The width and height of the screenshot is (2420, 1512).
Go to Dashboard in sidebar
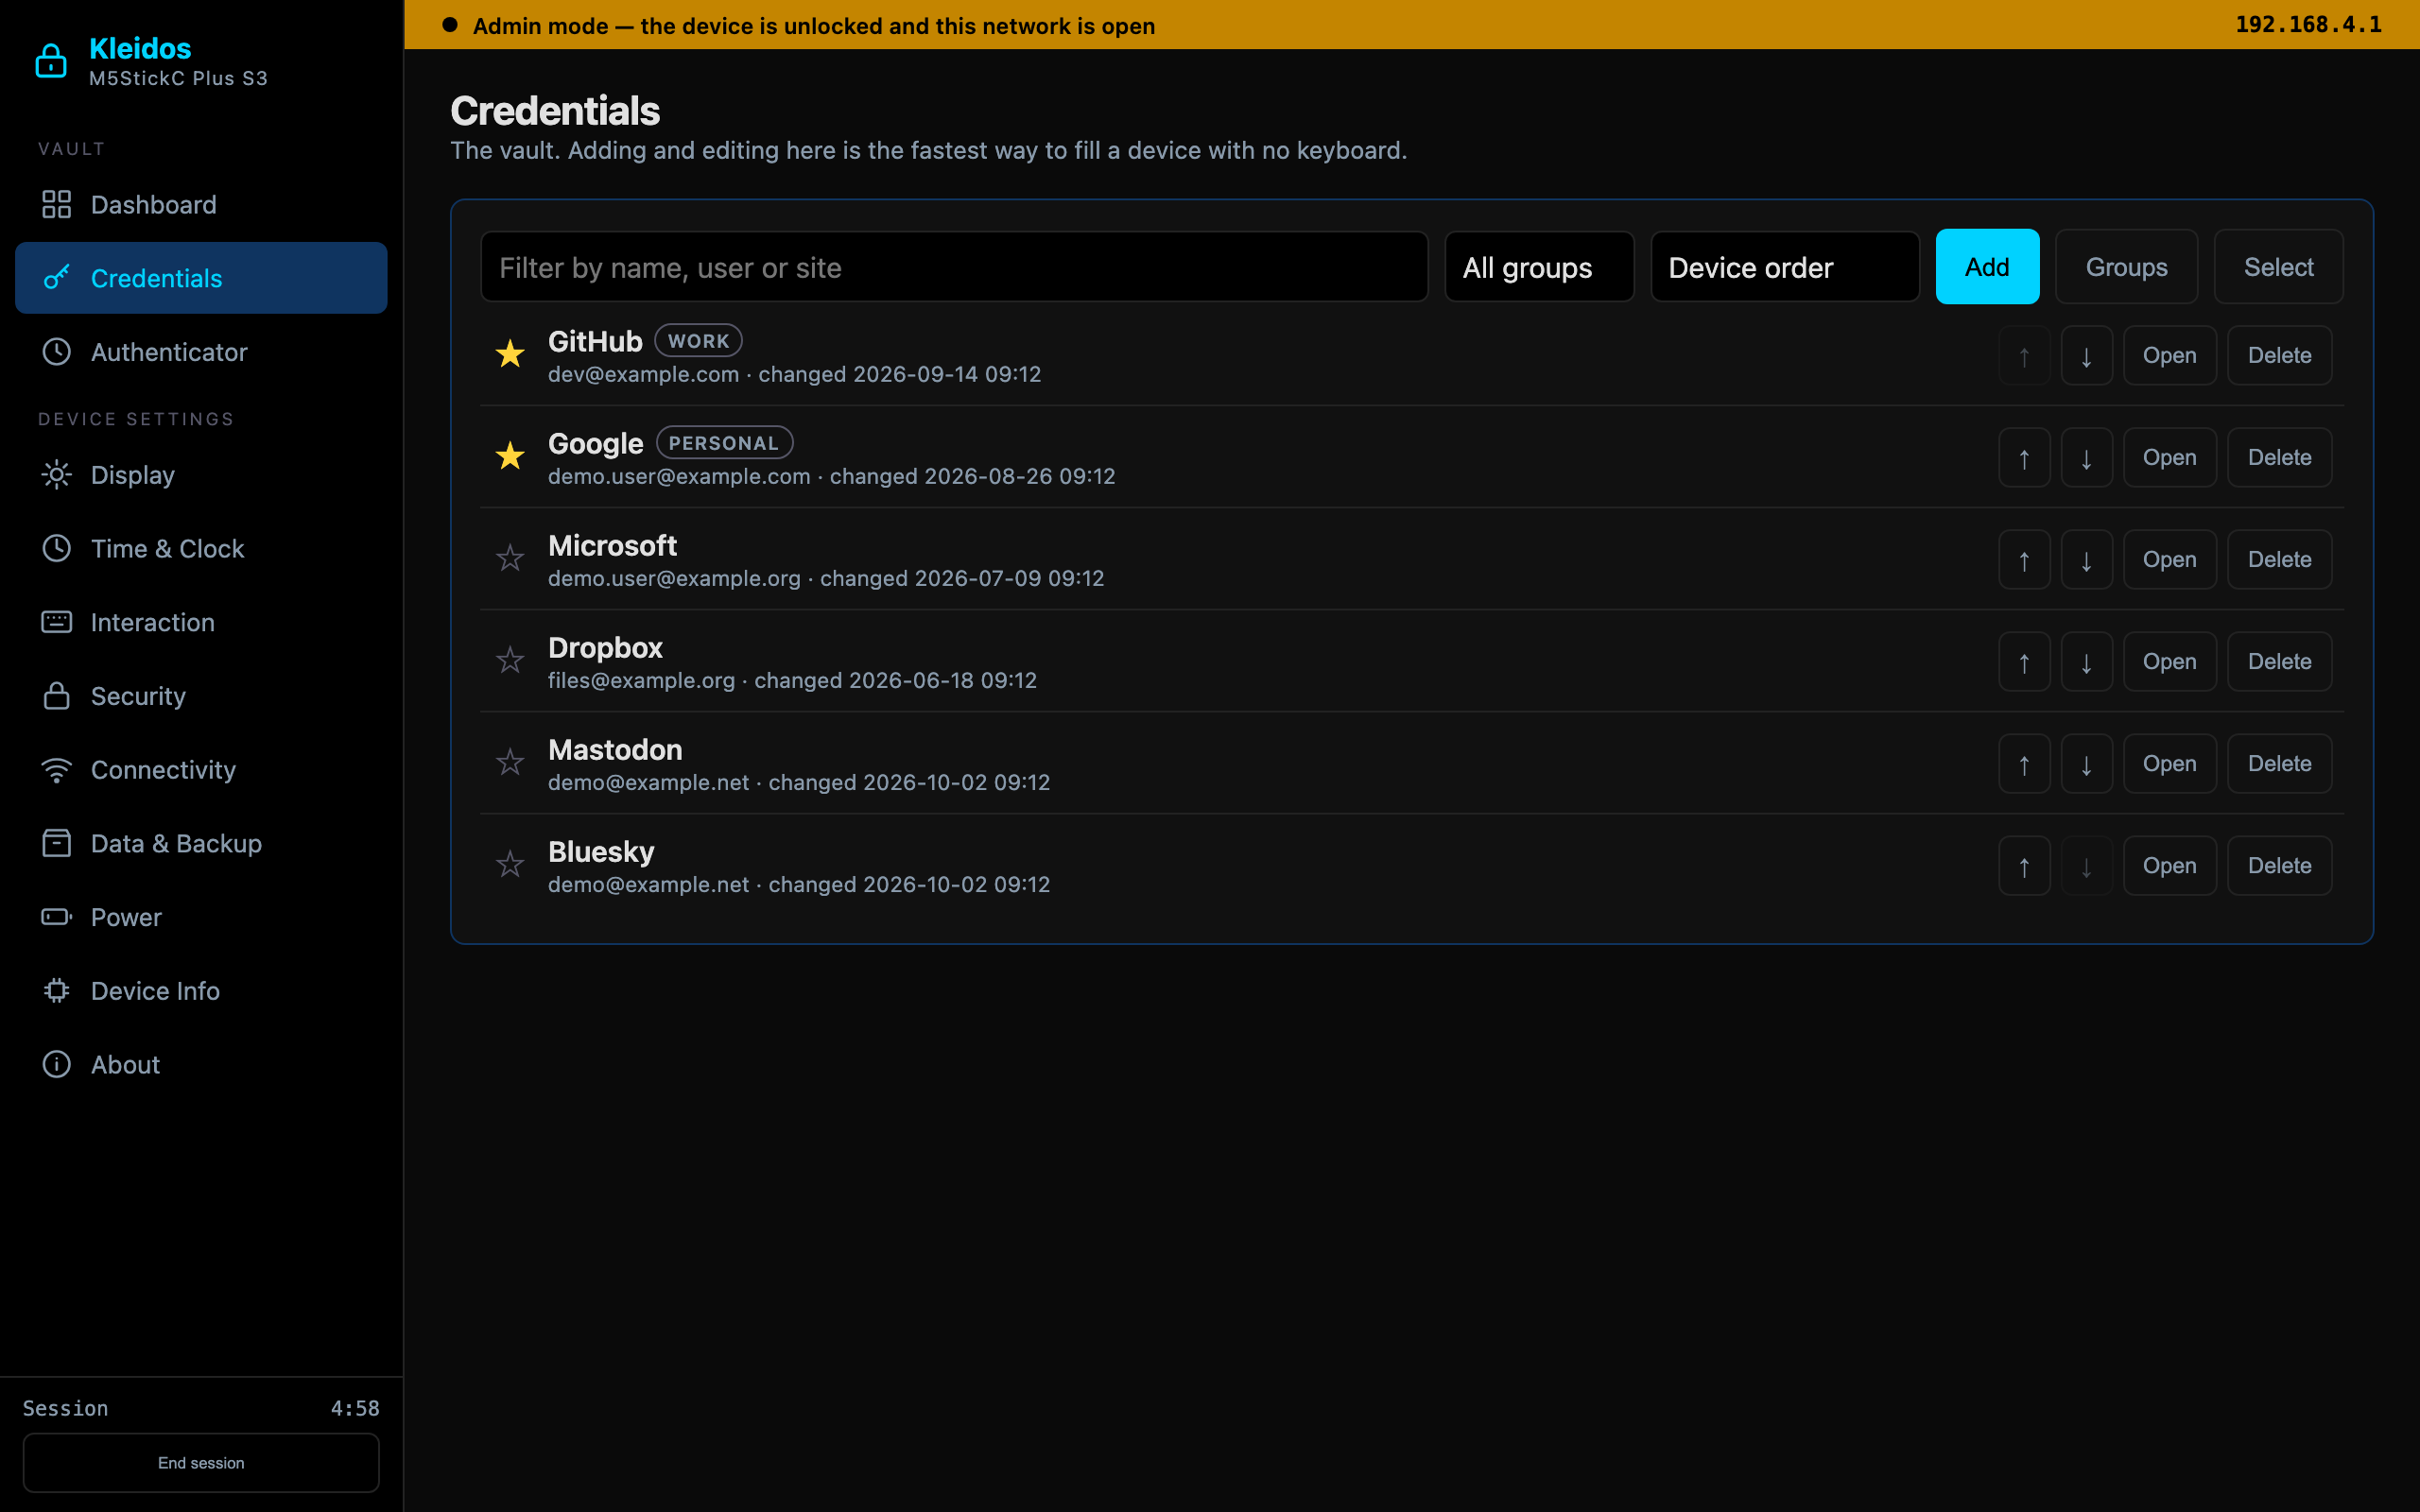tap(201, 204)
